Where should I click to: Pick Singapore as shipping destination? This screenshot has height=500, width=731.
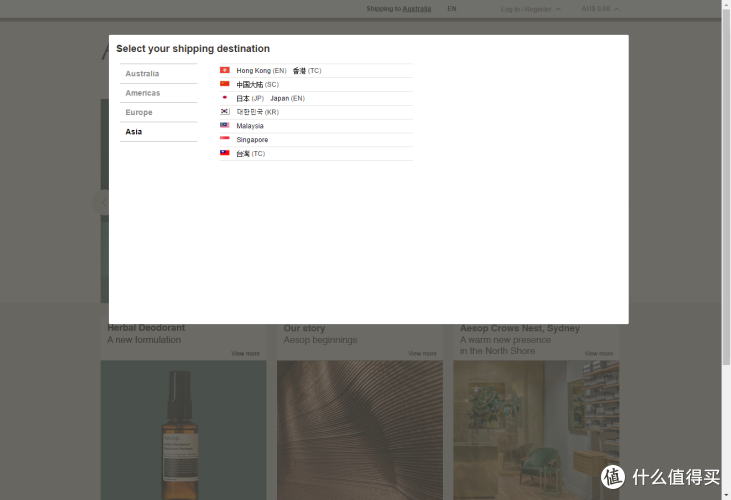click(x=252, y=140)
